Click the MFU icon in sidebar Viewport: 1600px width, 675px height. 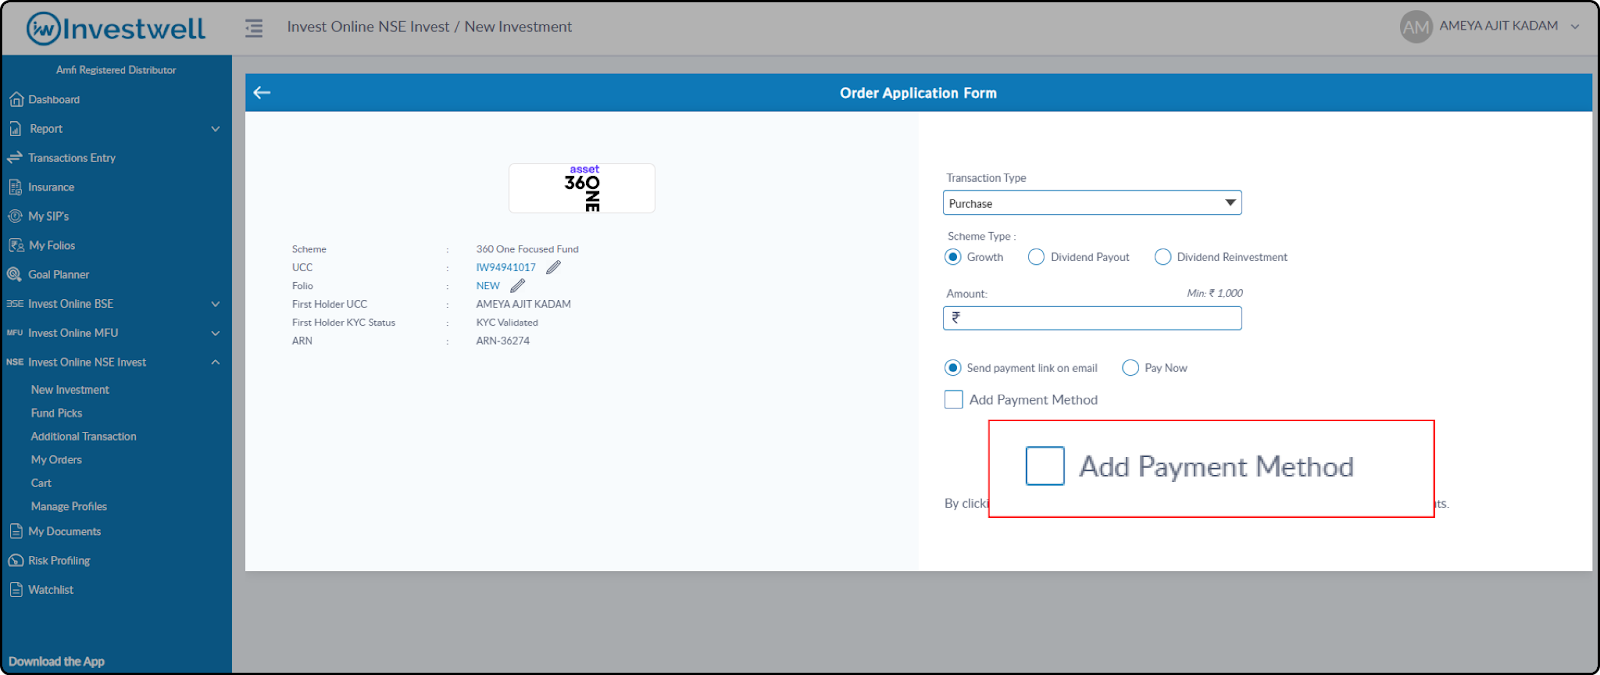click(15, 333)
